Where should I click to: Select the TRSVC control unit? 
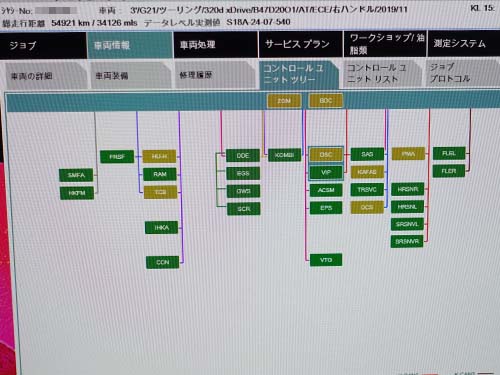pos(367,190)
